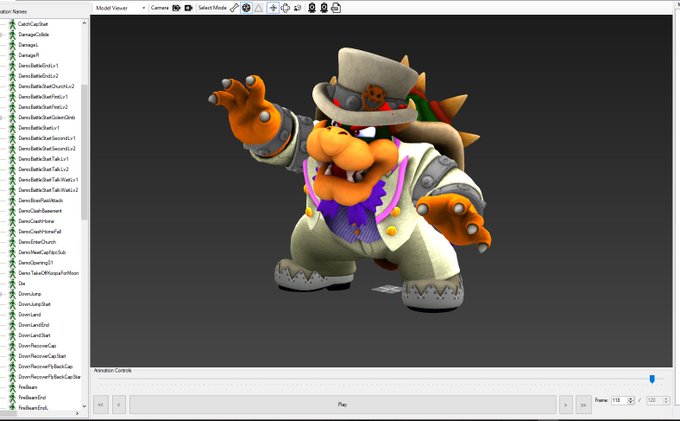Open the Model Viewer dropdown
680x421 pixels.
tap(120, 8)
